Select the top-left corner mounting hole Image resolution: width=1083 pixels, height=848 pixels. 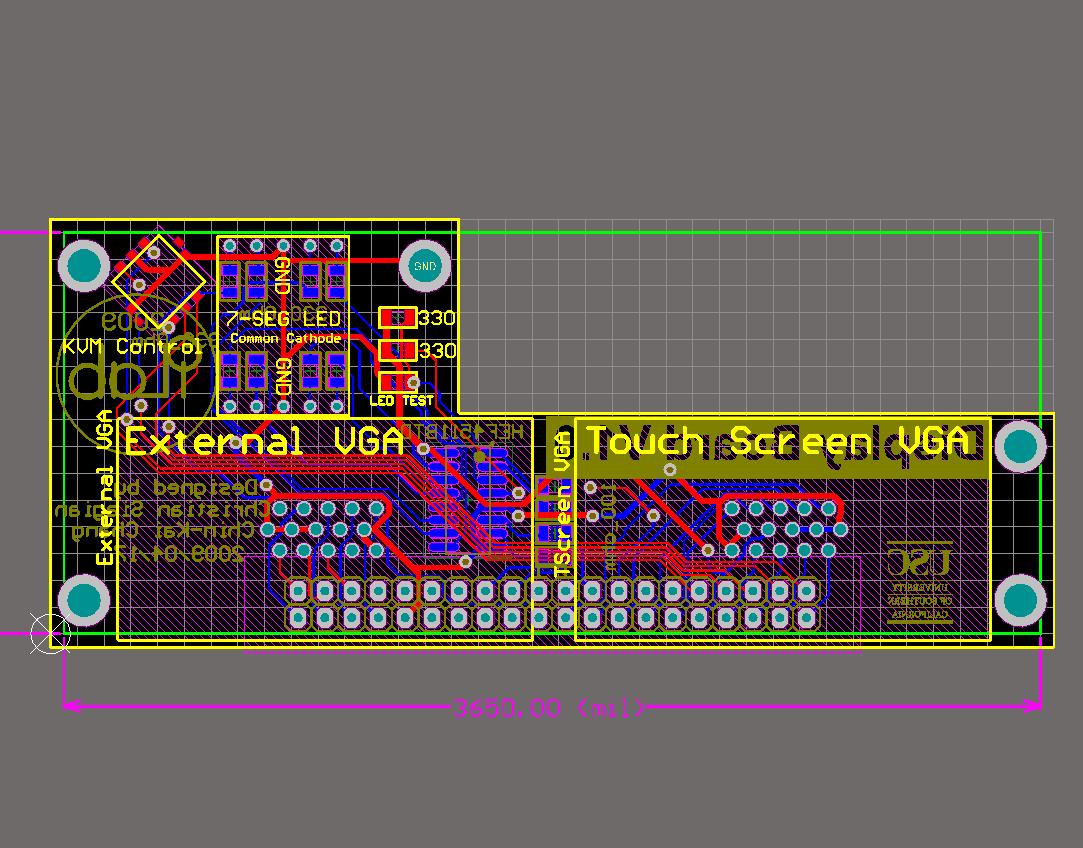[x=84, y=265]
